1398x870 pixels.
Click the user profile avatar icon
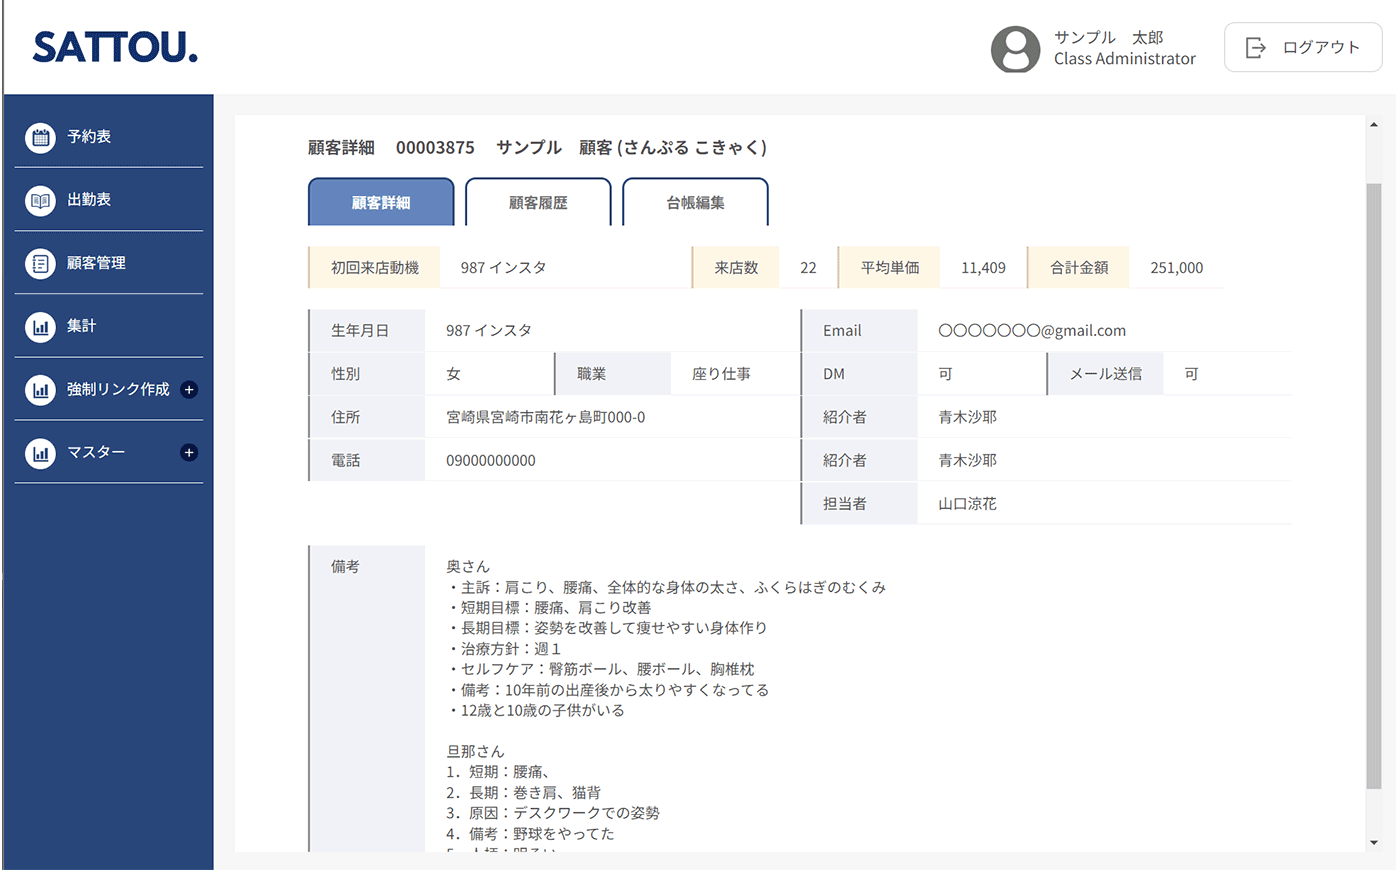1015,48
